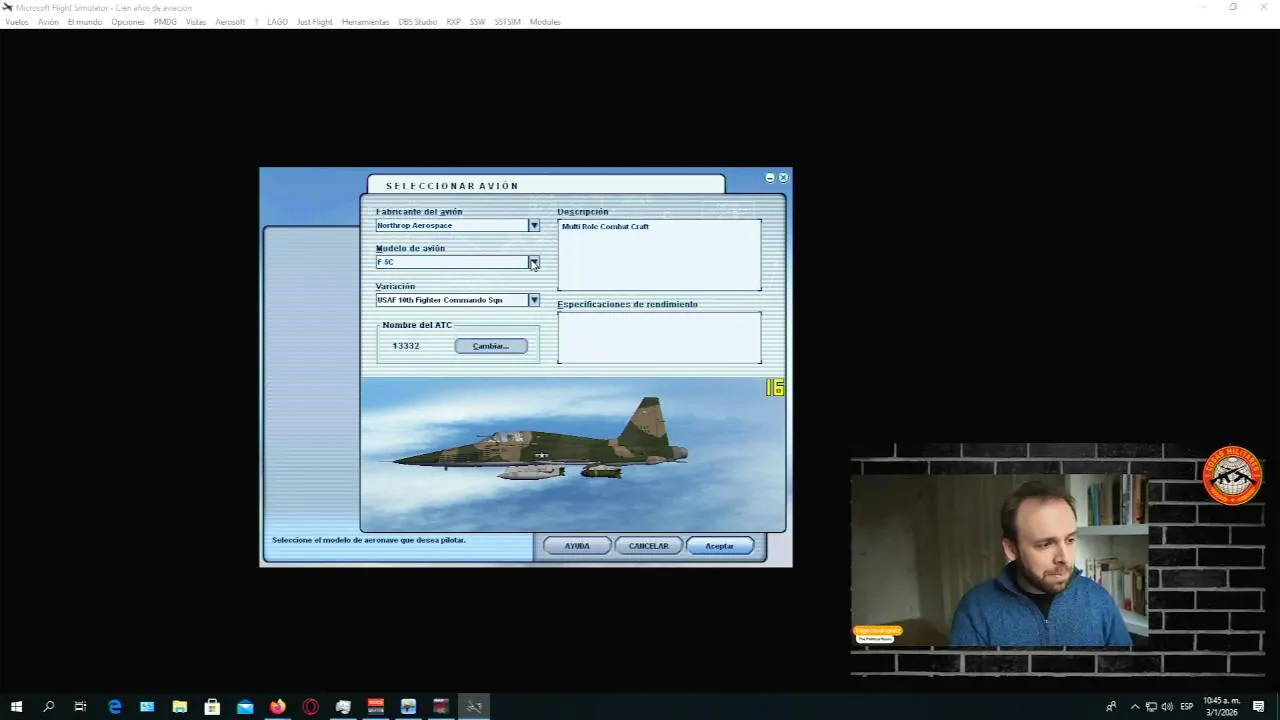Open the Fabricante del avión dropdown arrow
The image size is (1280, 720).
534,226
